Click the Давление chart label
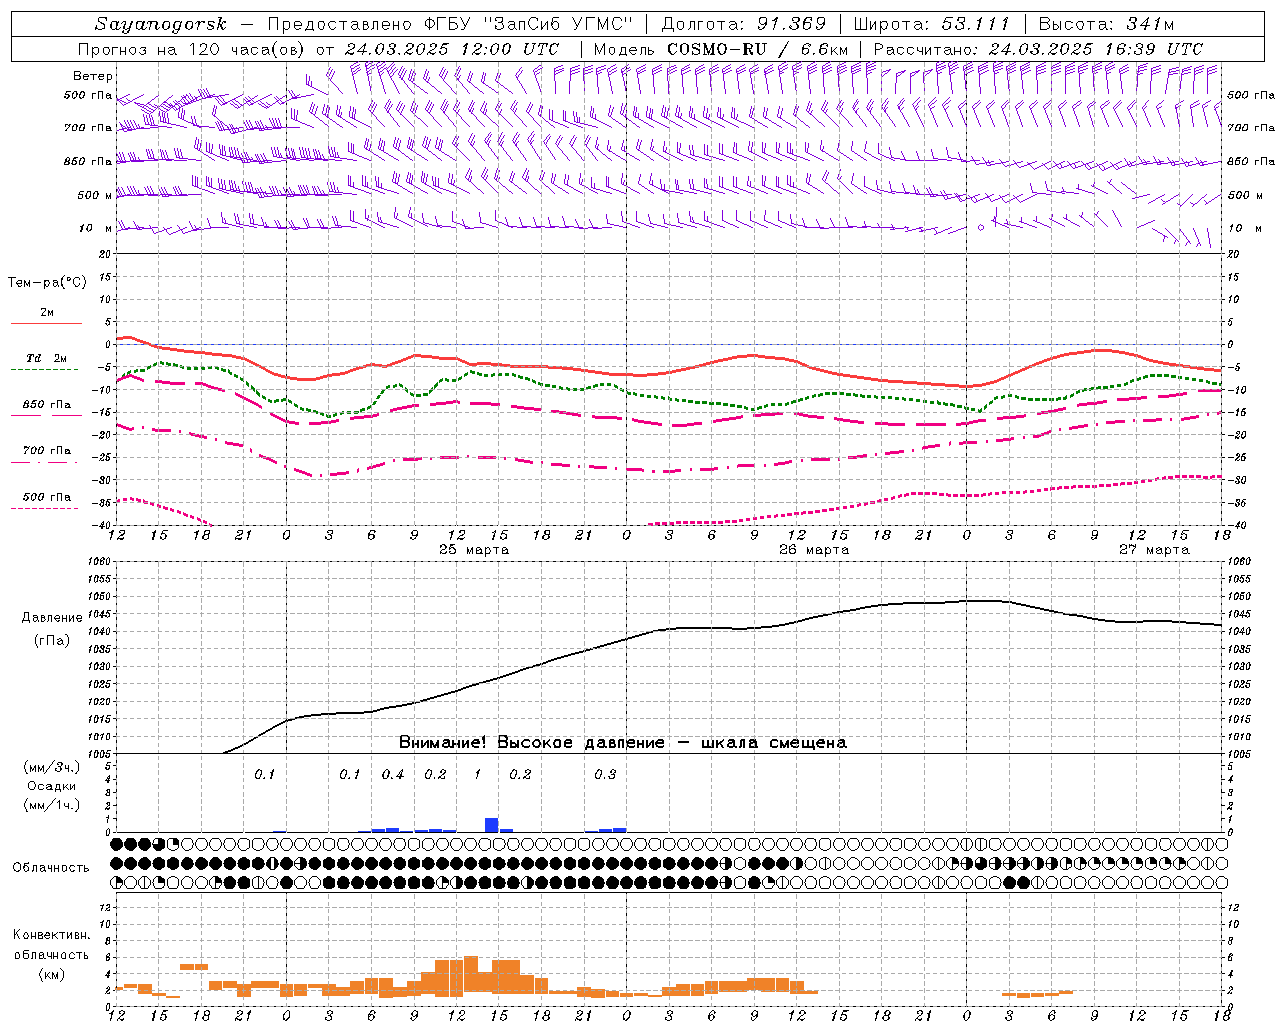The width and height of the screenshot is (1280, 1024). (x=52, y=618)
